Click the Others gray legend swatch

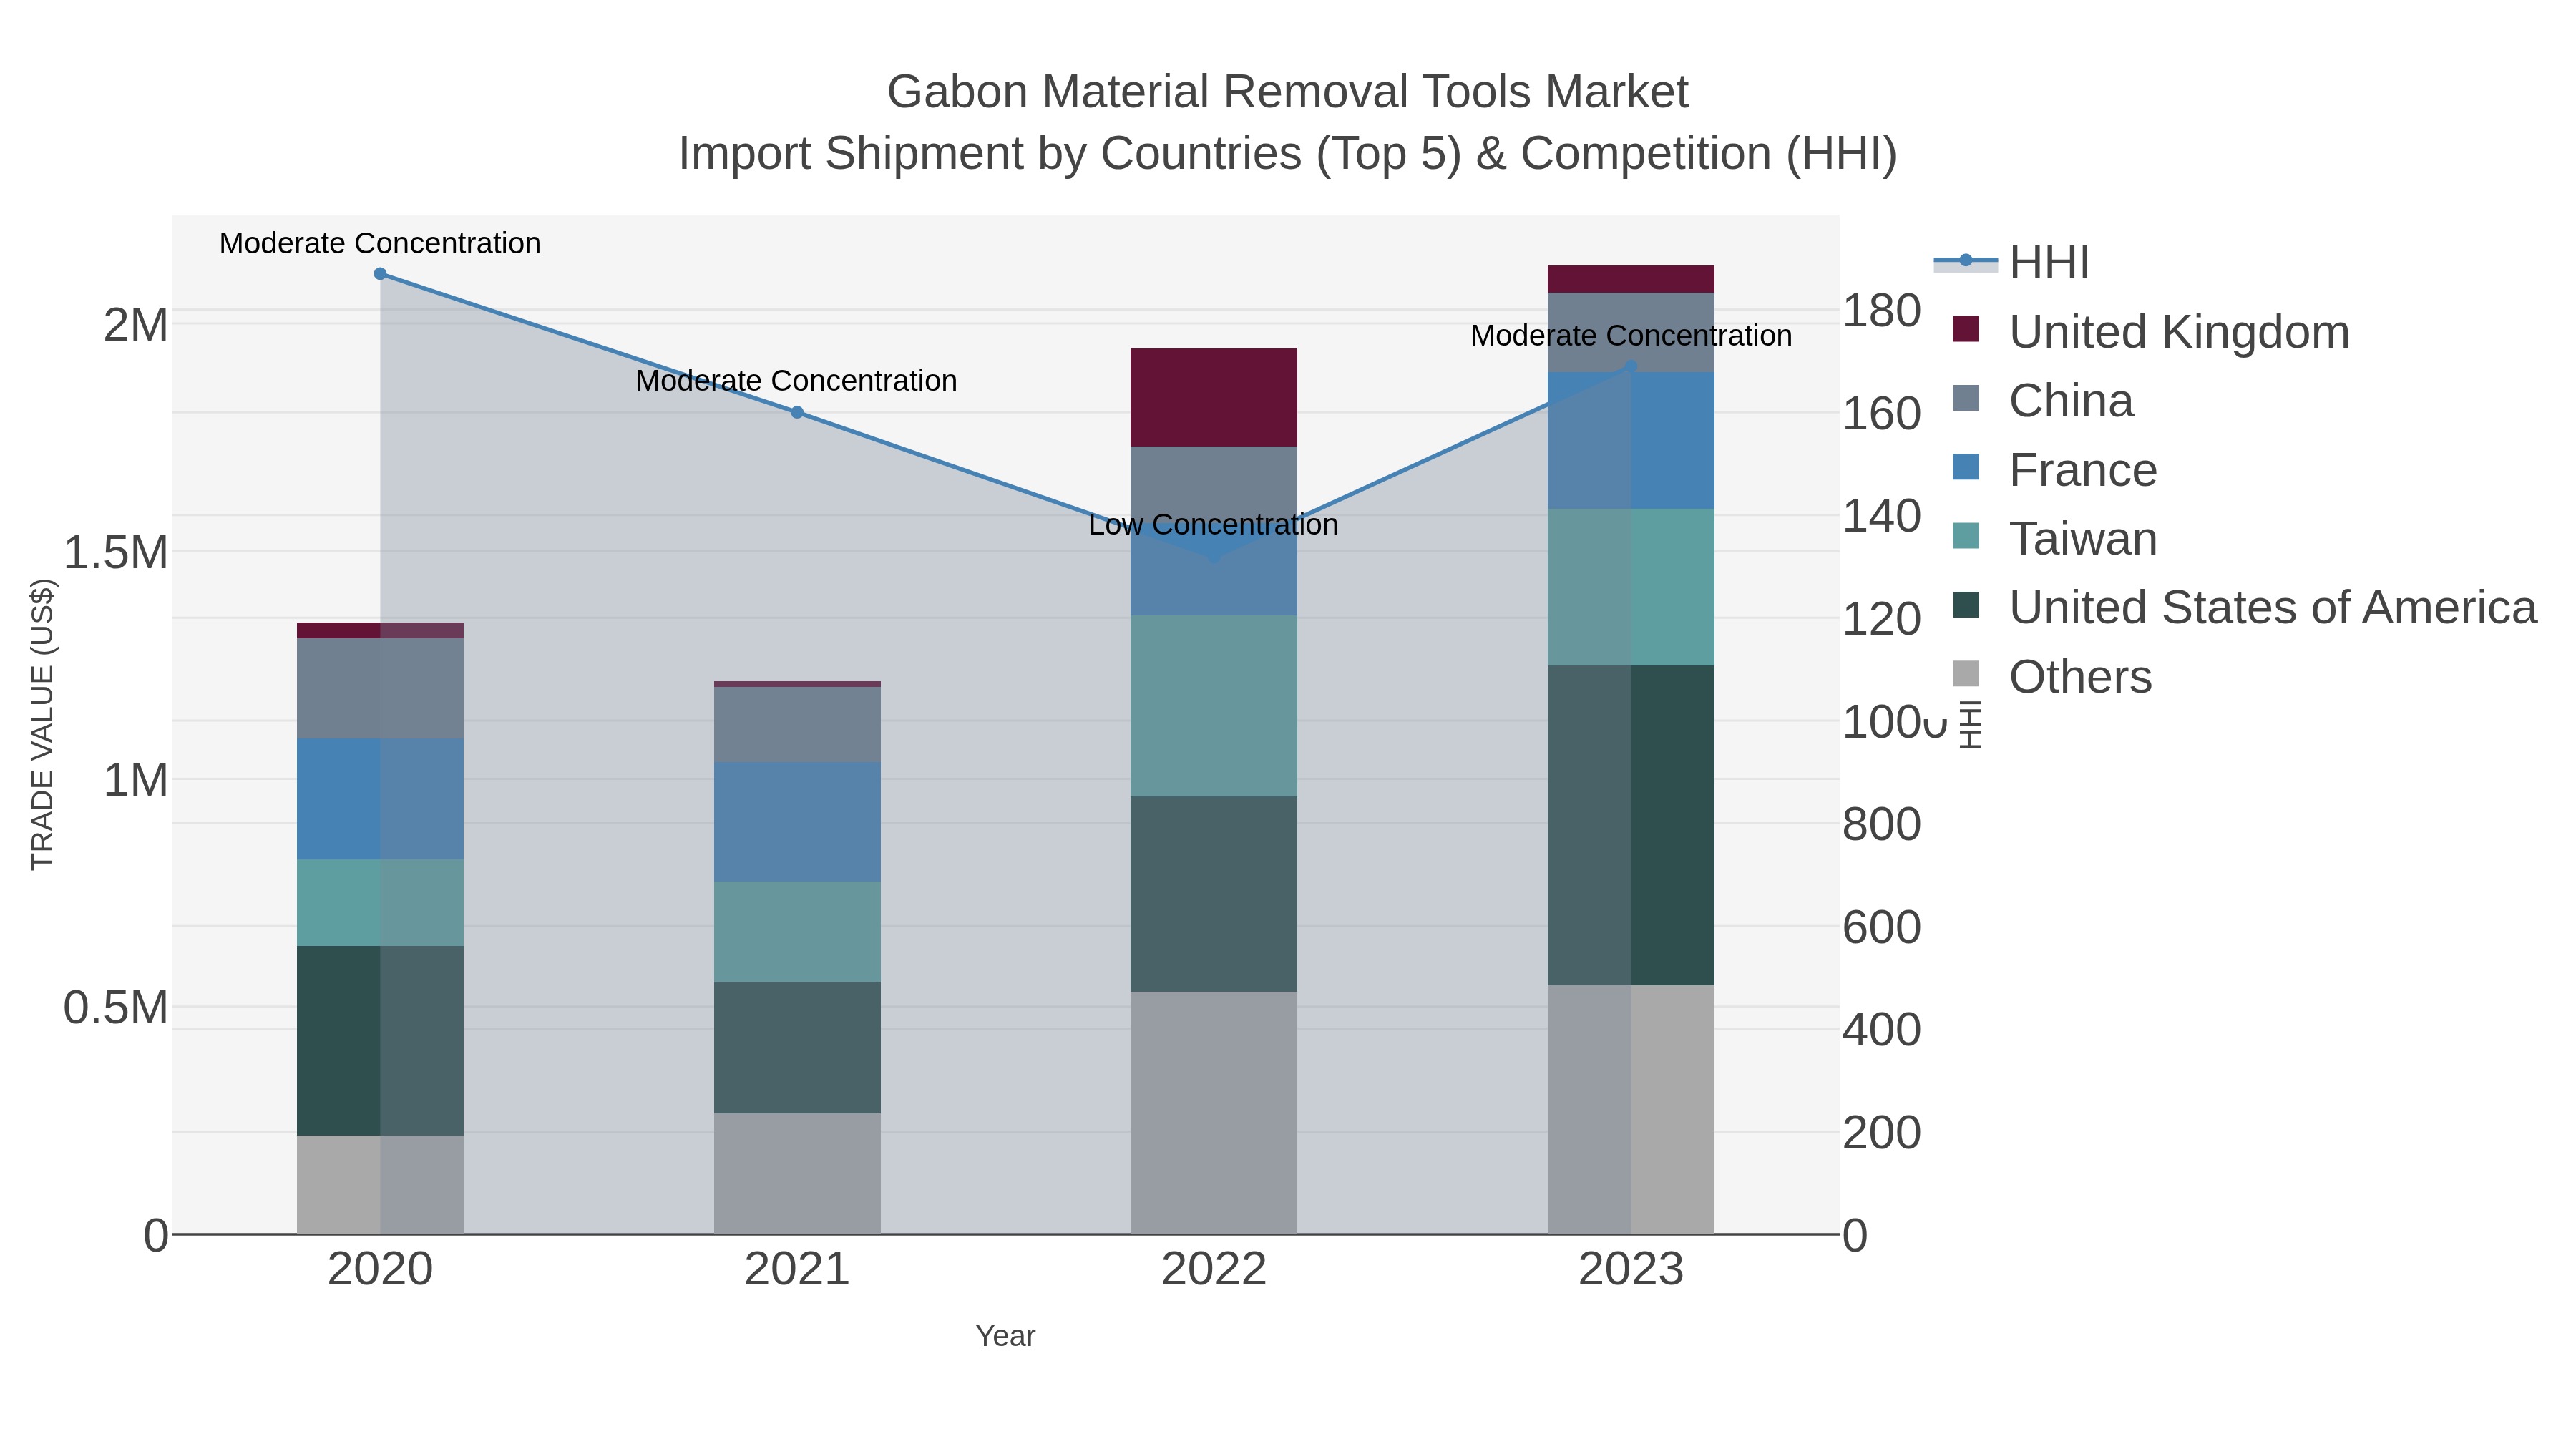point(1966,673)
